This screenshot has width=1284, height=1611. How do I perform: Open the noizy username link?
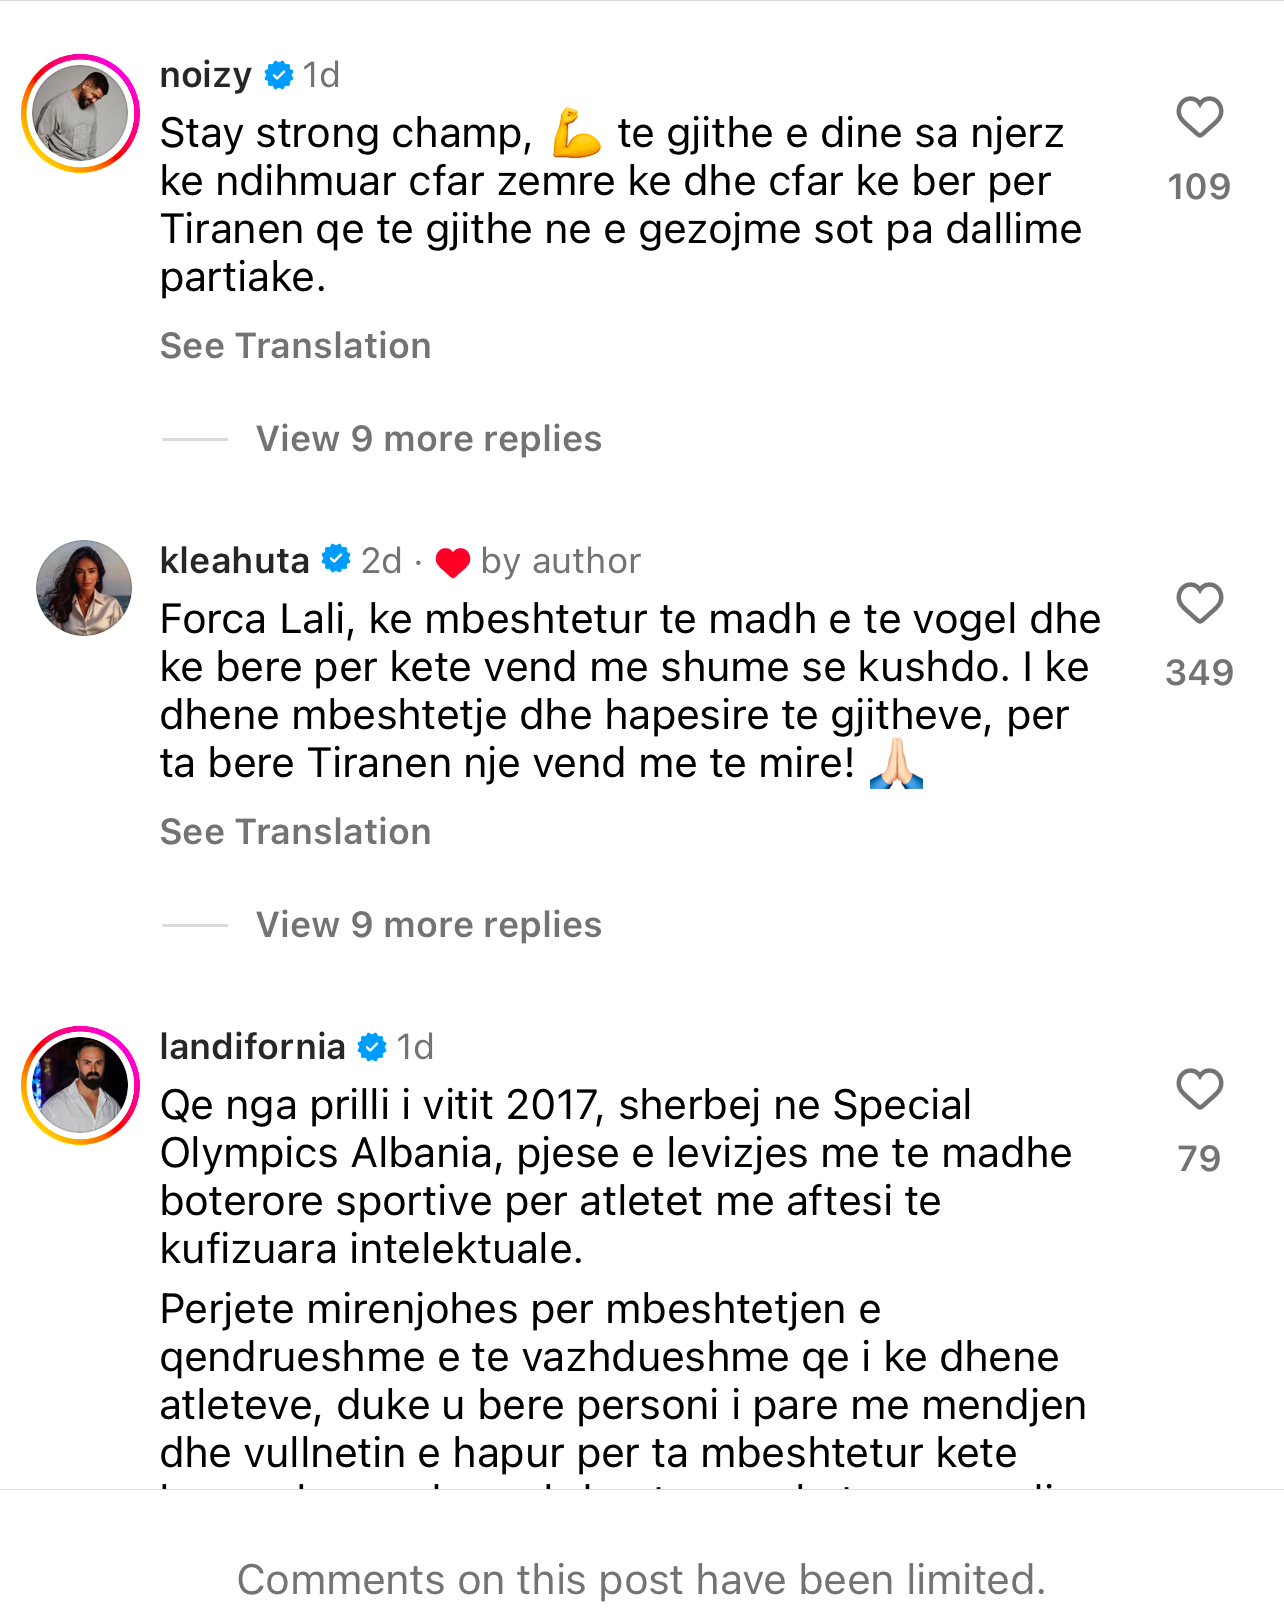point(206,75)
